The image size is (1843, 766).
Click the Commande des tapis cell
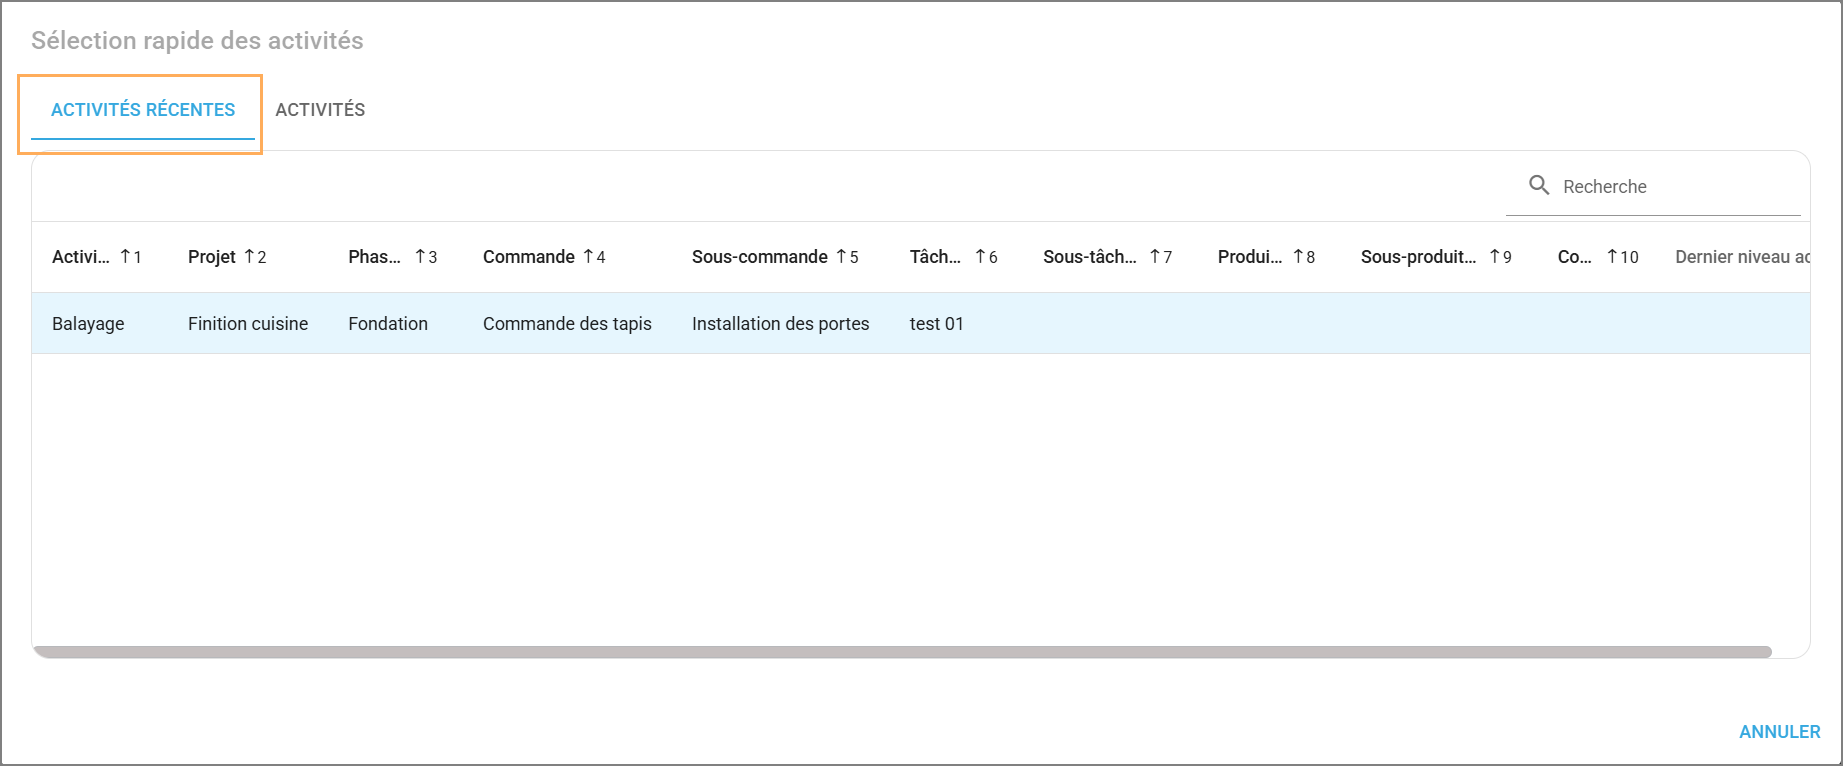coord(567,324)
